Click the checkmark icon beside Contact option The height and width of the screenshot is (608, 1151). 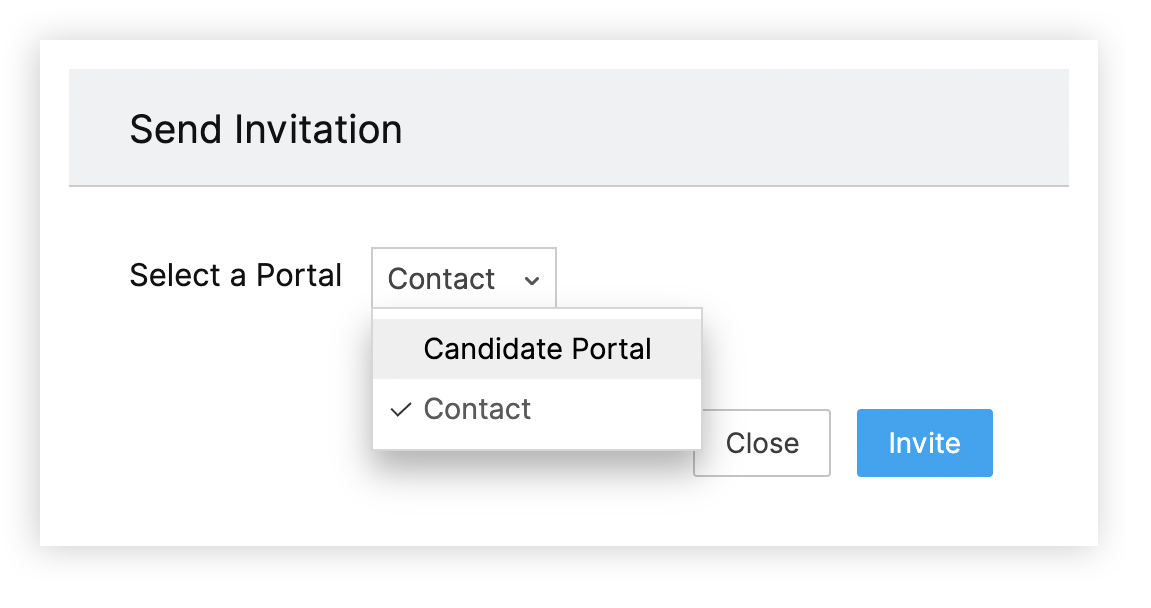tap(401, 410)
